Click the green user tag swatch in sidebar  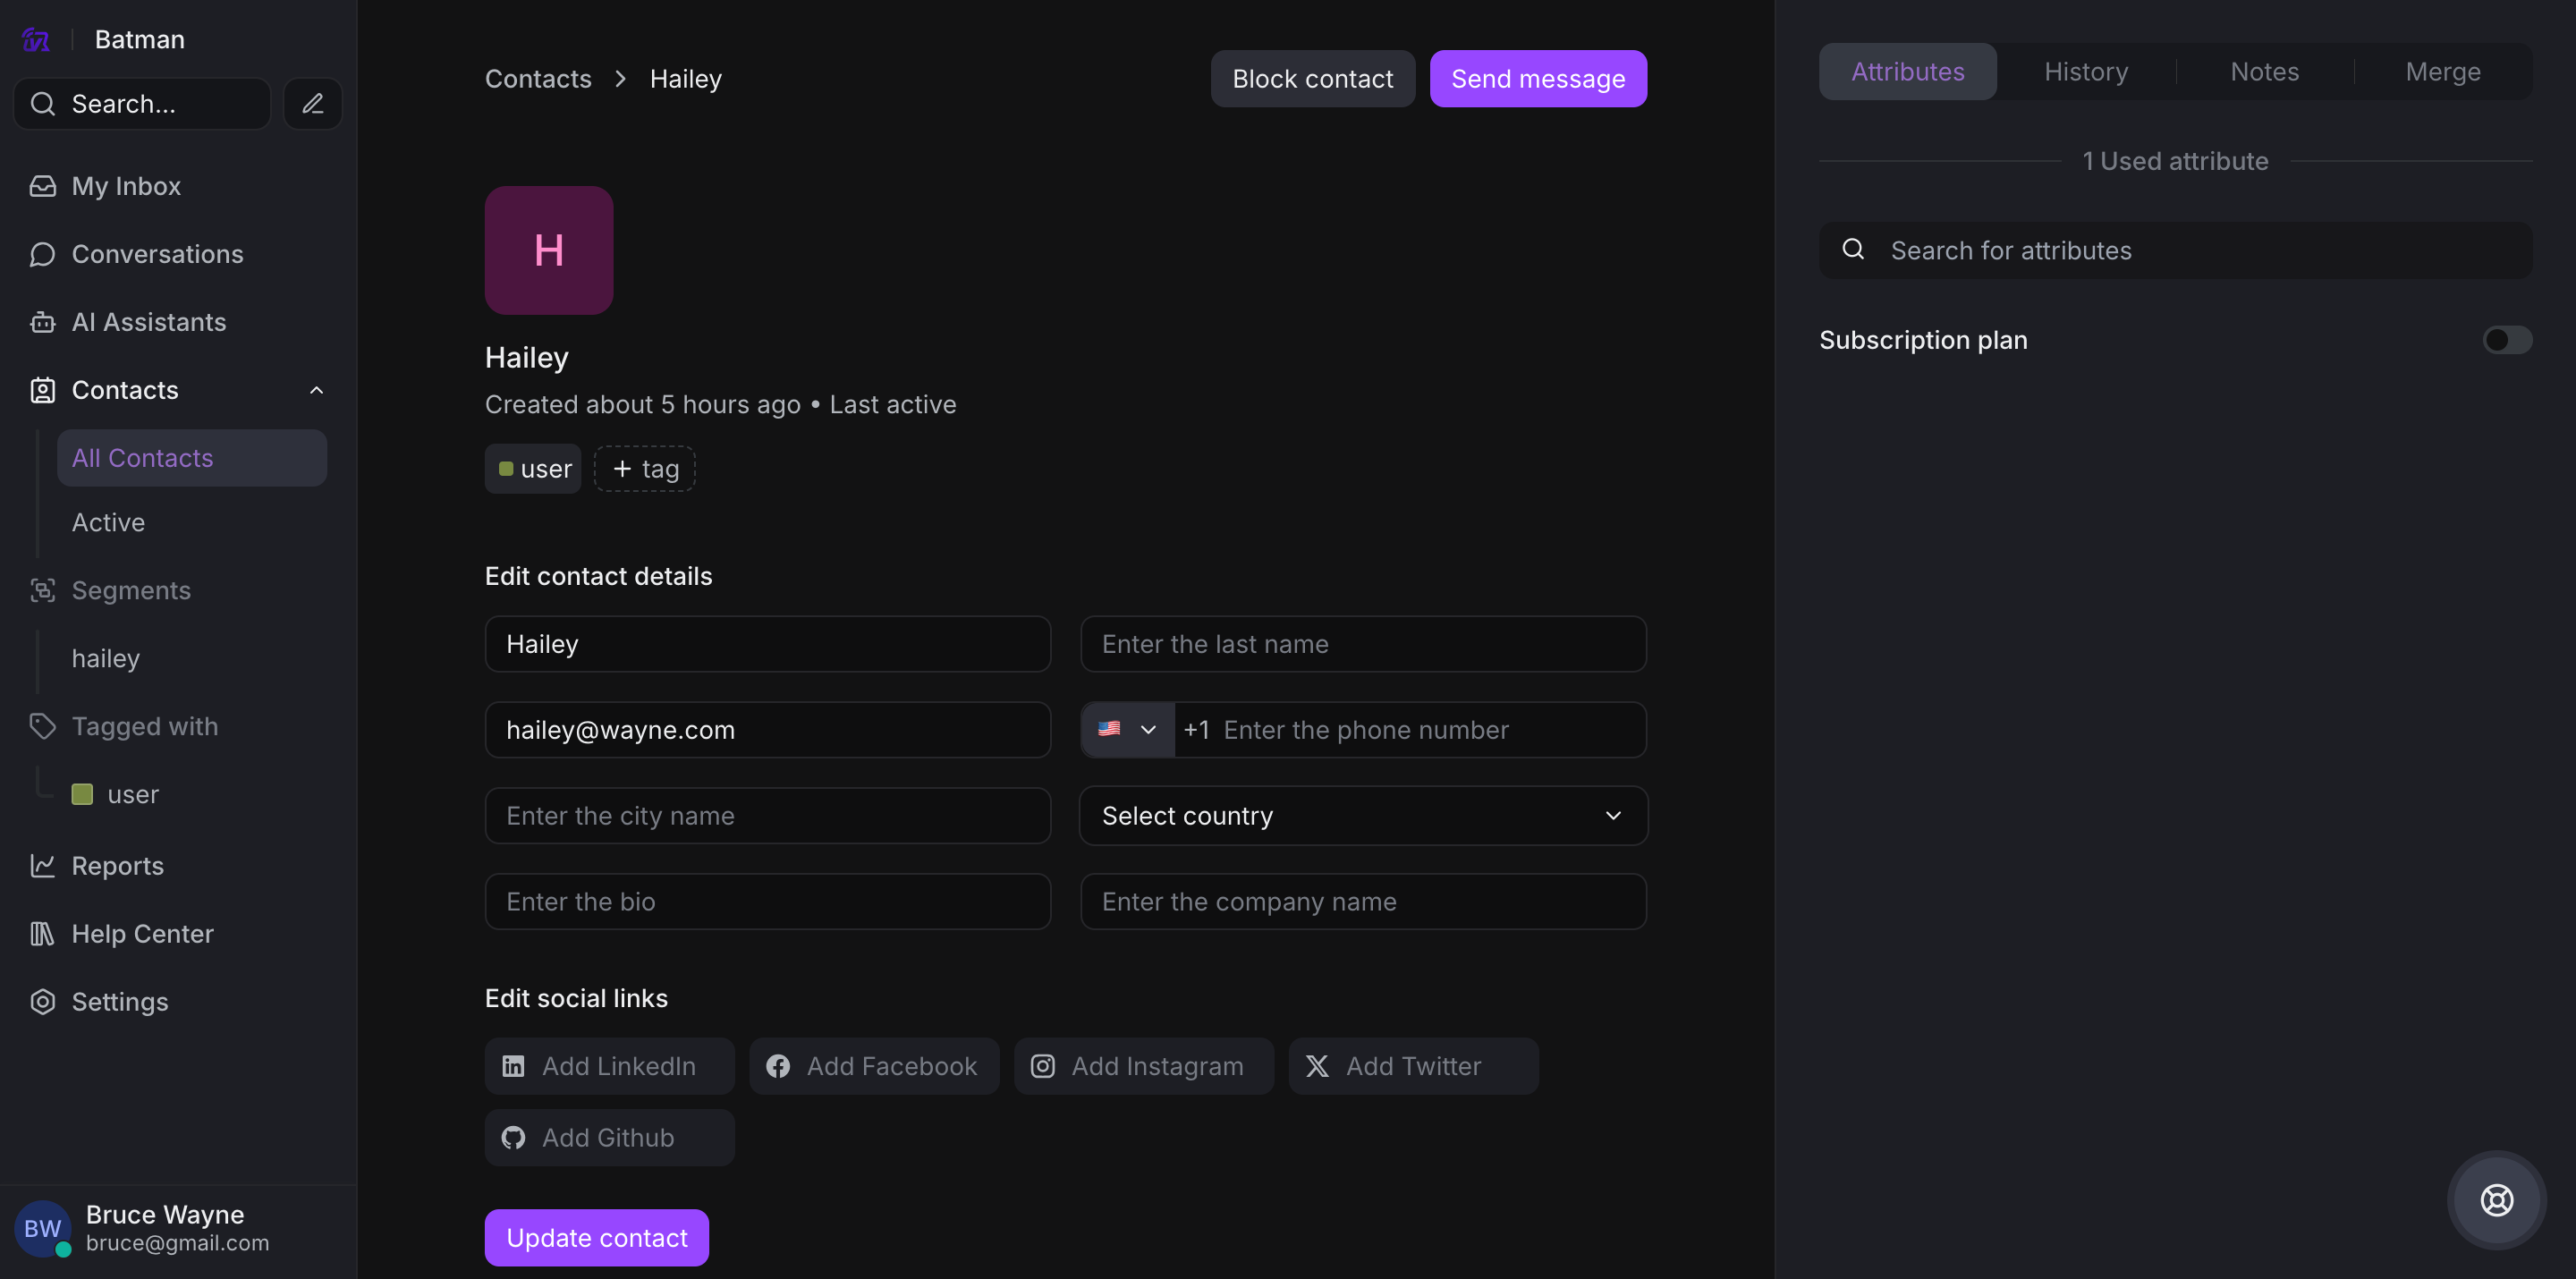[82, 794]
